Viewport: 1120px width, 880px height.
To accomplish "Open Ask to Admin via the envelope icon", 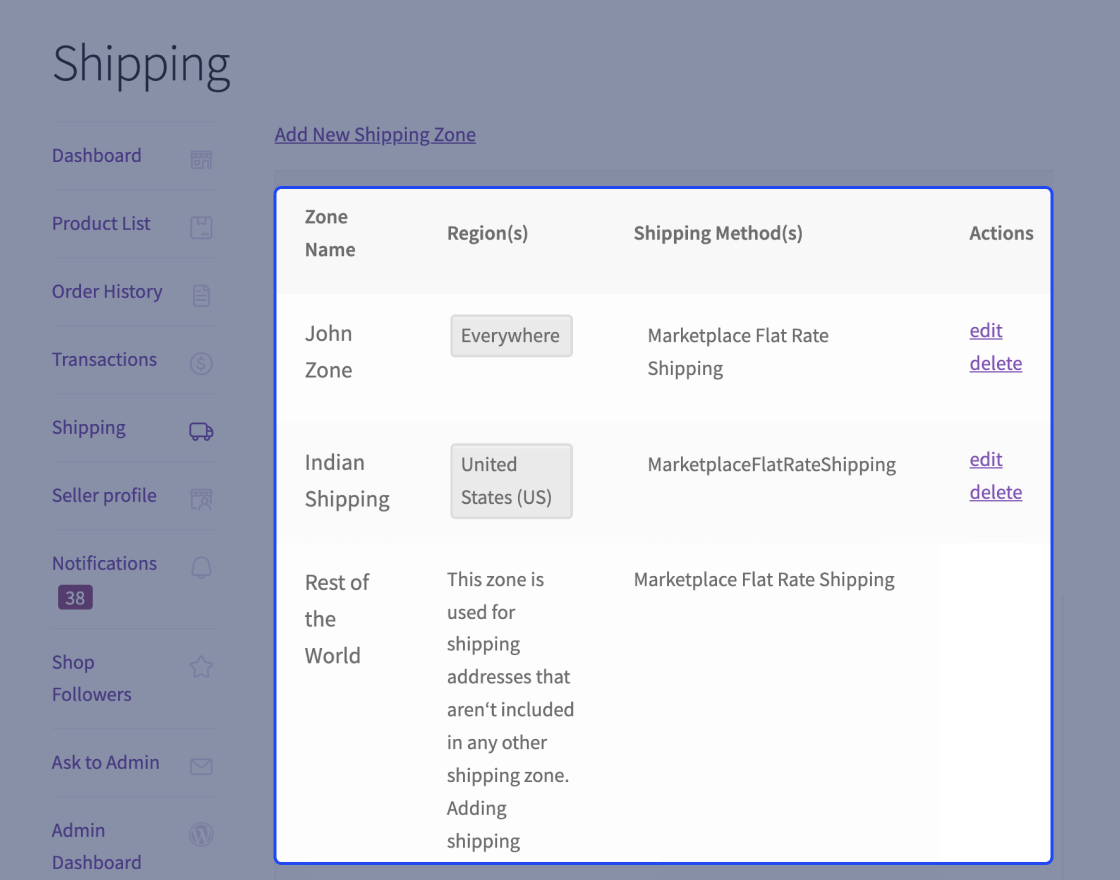I will pos(201,766).
